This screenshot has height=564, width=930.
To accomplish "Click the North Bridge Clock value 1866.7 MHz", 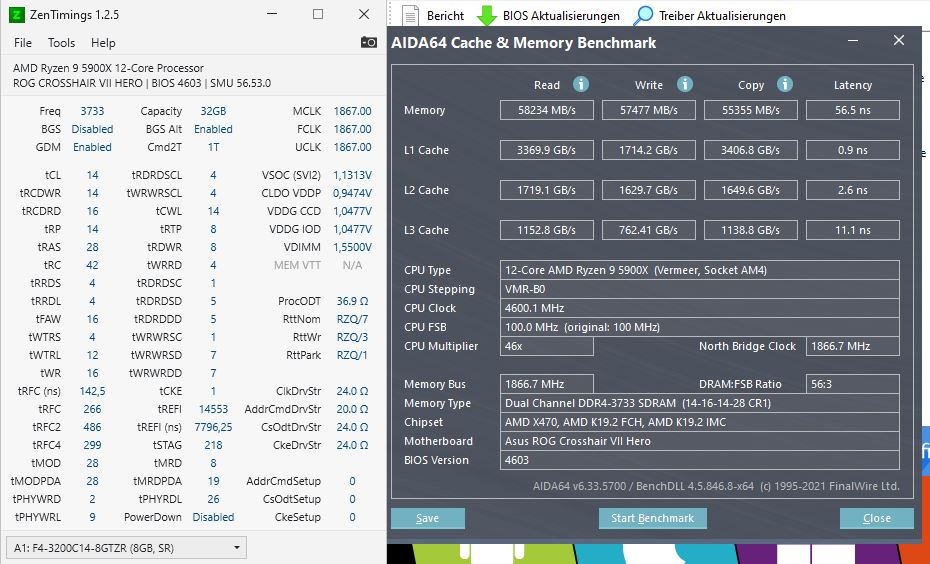I will pos(853,346).
